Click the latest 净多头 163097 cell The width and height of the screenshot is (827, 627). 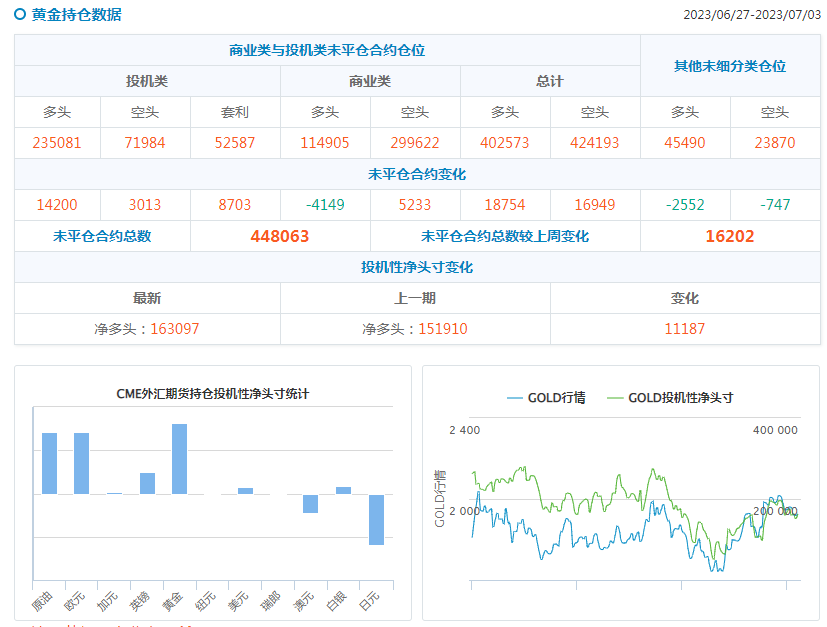point(147,328)
